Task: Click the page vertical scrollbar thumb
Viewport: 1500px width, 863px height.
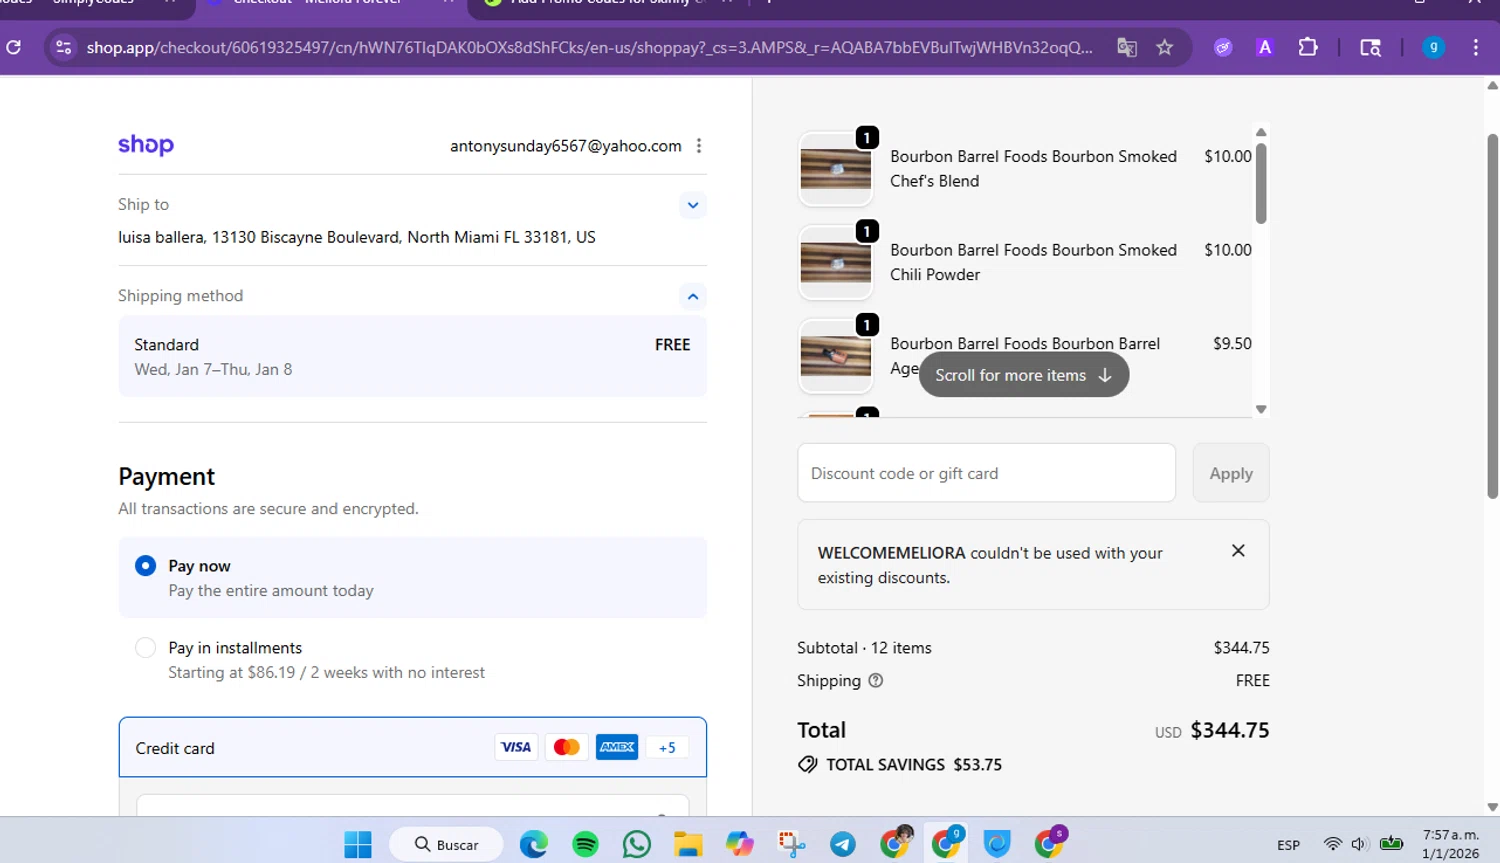Action: (1492, 316)
